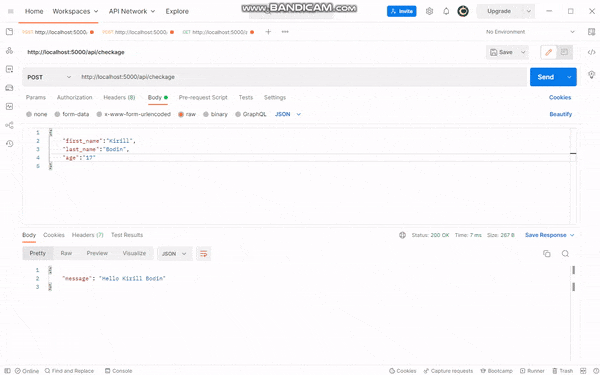
Task: Click the Invite button
Action: pyautogui.click(x=402, y=11)
